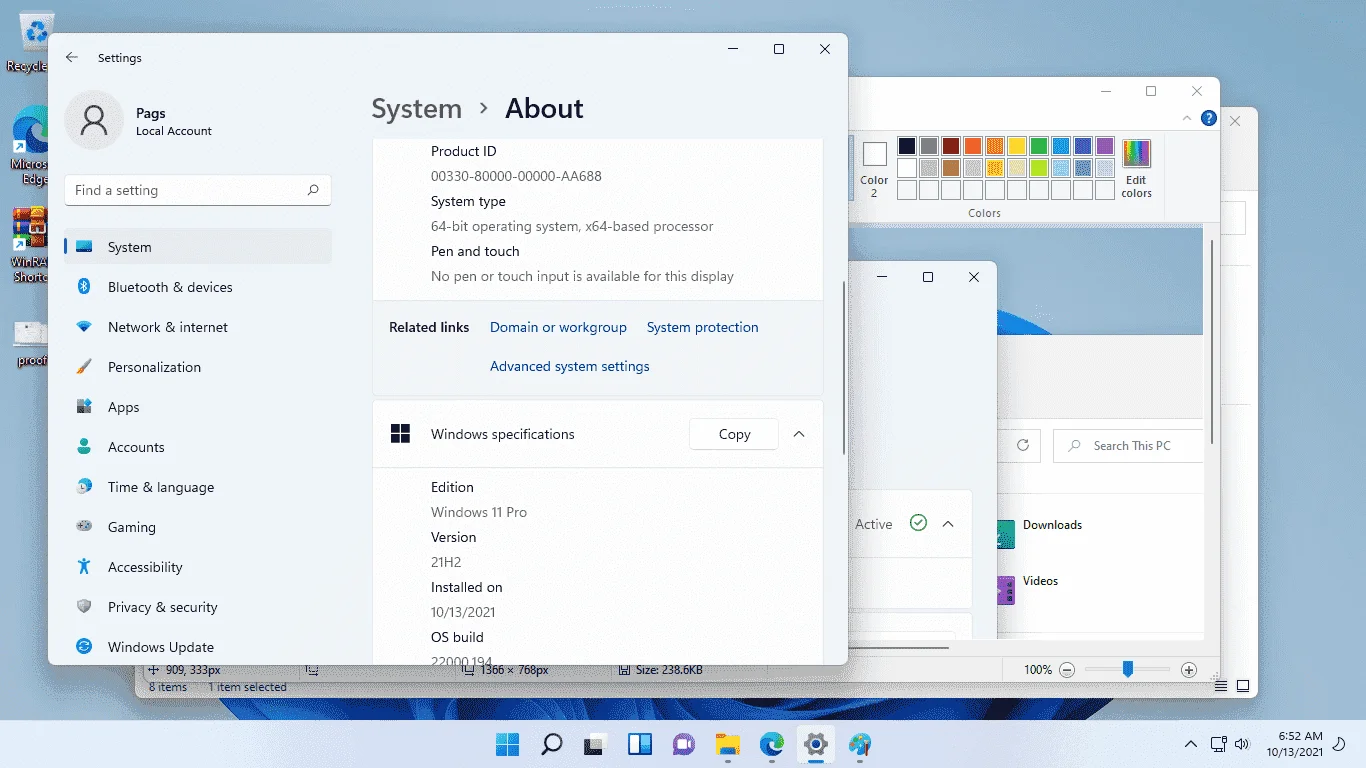Screen dimensions: 1366x768
Task: Click the Find a setting search box
Action: (197, 190)
